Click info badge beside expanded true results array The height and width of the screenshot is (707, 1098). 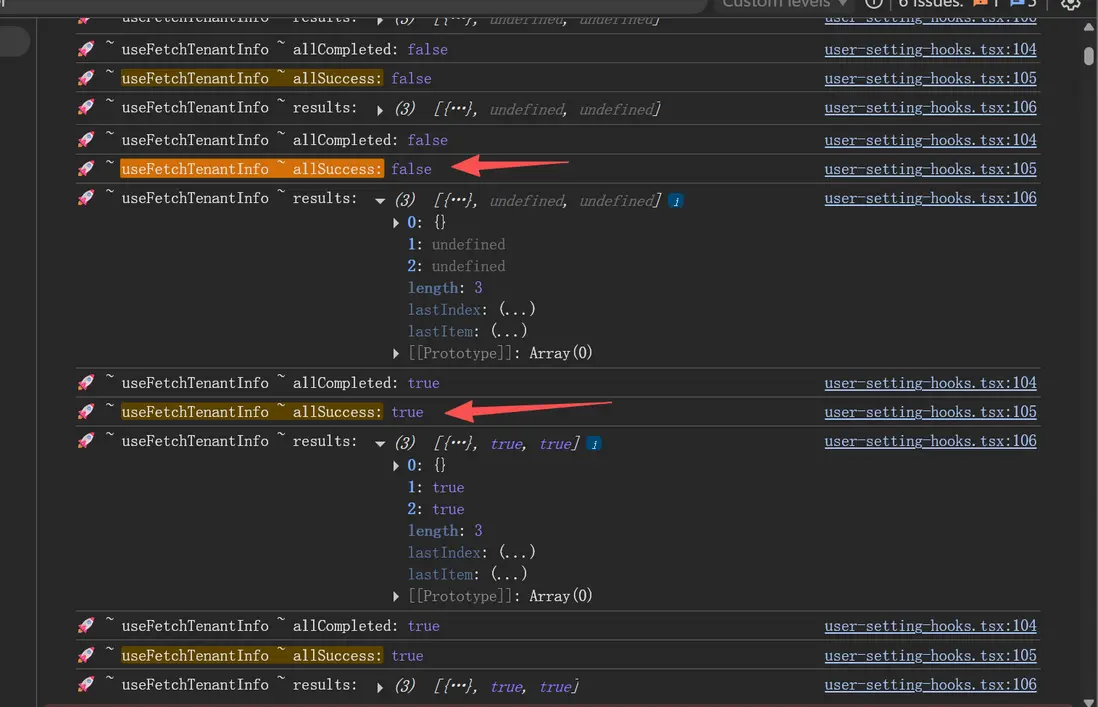[x=594, y=444]
